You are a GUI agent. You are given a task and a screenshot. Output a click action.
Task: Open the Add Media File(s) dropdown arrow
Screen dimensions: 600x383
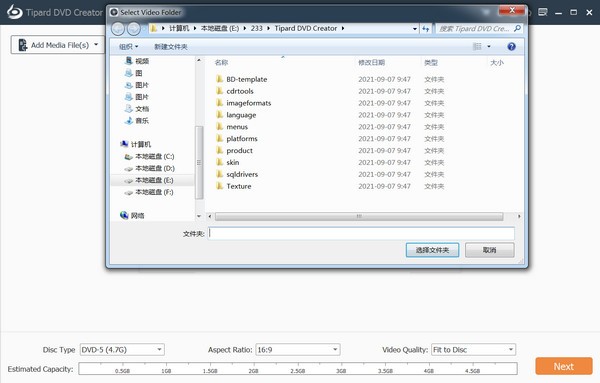(96, 45)
